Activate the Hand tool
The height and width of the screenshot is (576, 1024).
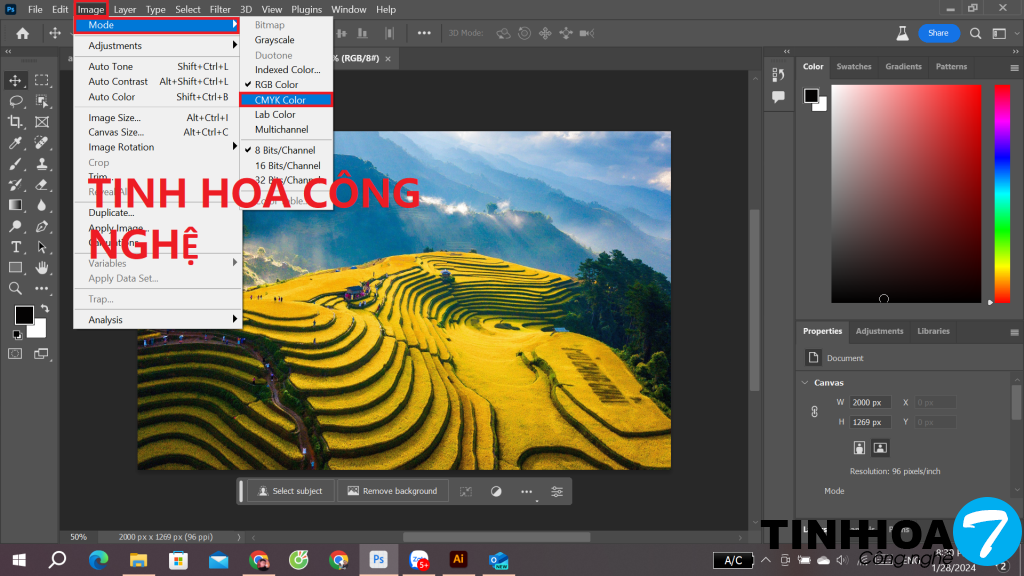42,267
